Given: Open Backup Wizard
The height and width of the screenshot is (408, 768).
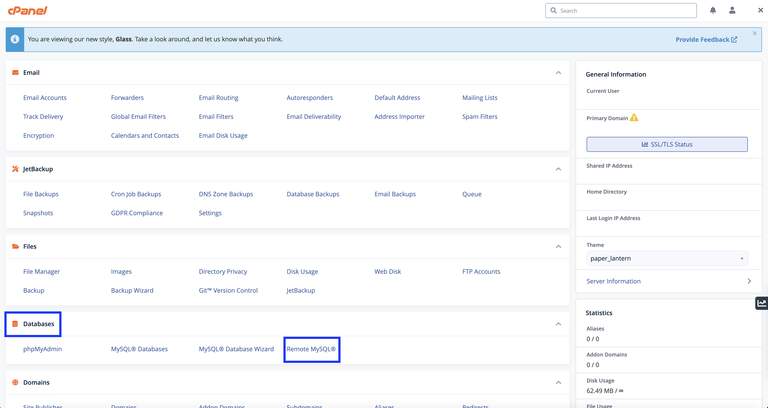Looking at the screenshot, I should (x=132, y=290).
